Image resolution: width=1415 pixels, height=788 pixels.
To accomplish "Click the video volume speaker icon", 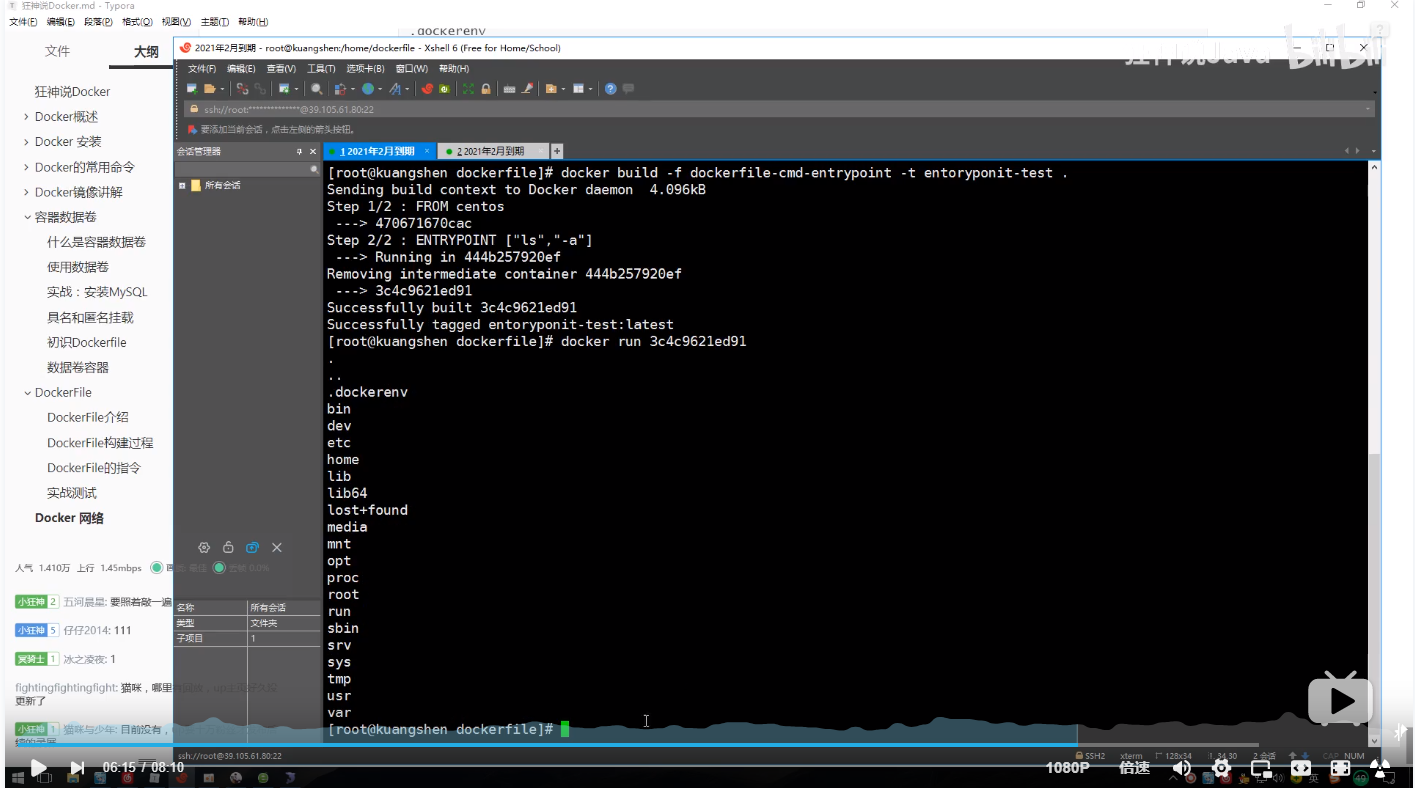I will click(1181, 768).
